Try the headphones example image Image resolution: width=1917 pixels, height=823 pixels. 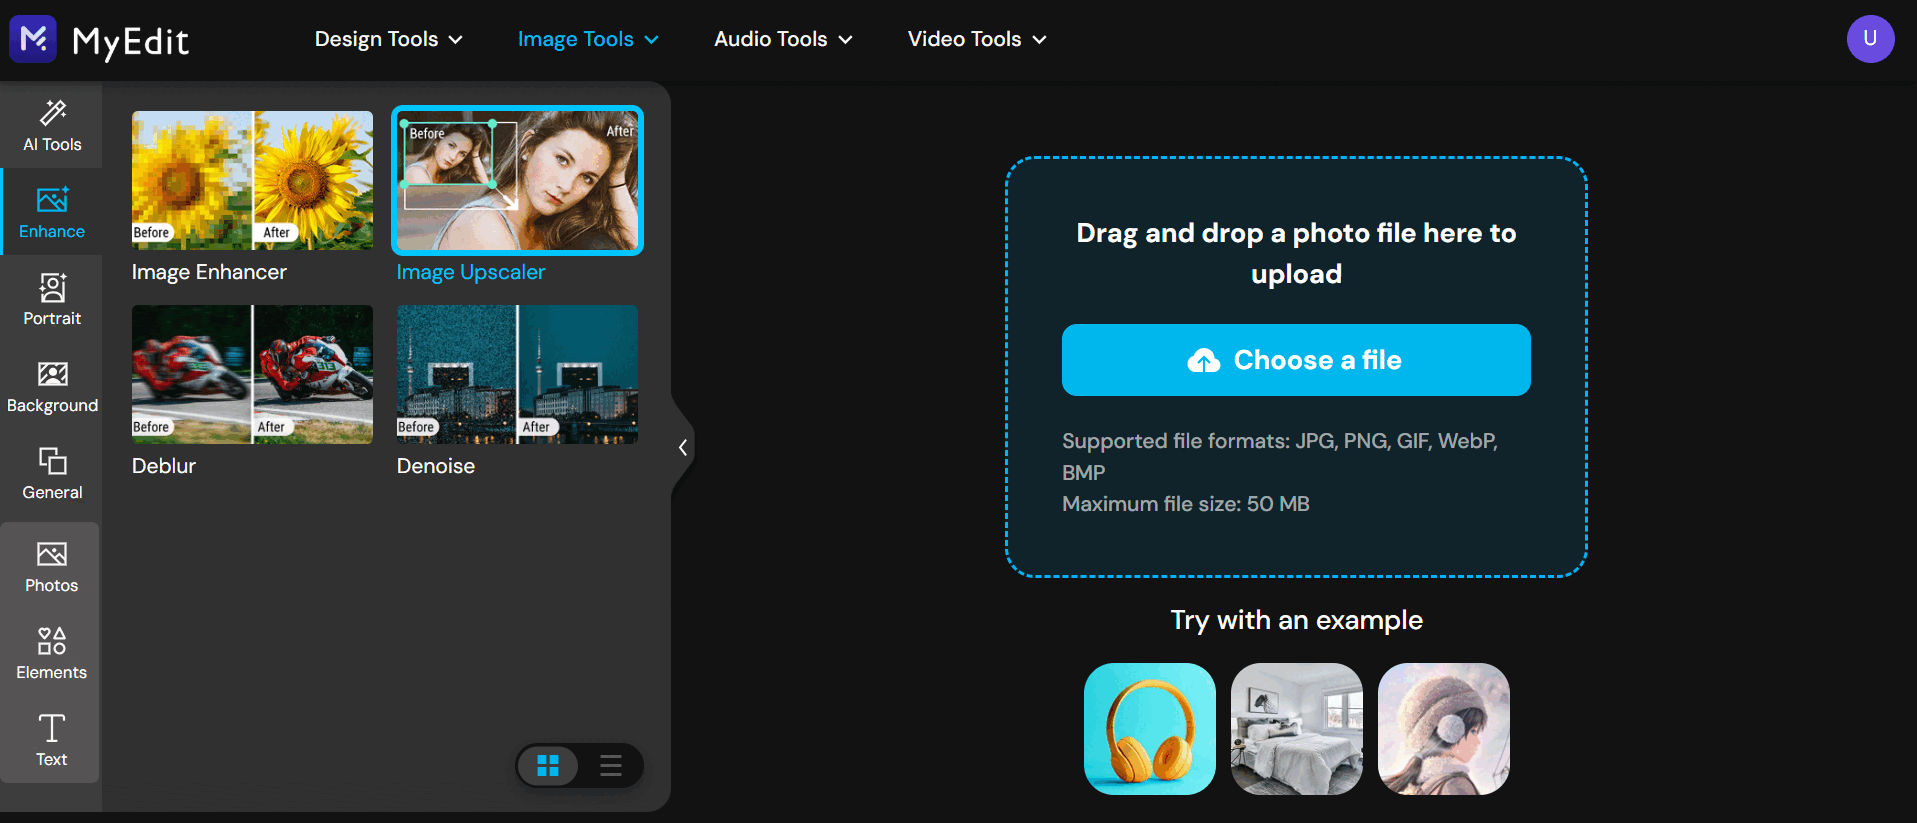pos(1150,729)
